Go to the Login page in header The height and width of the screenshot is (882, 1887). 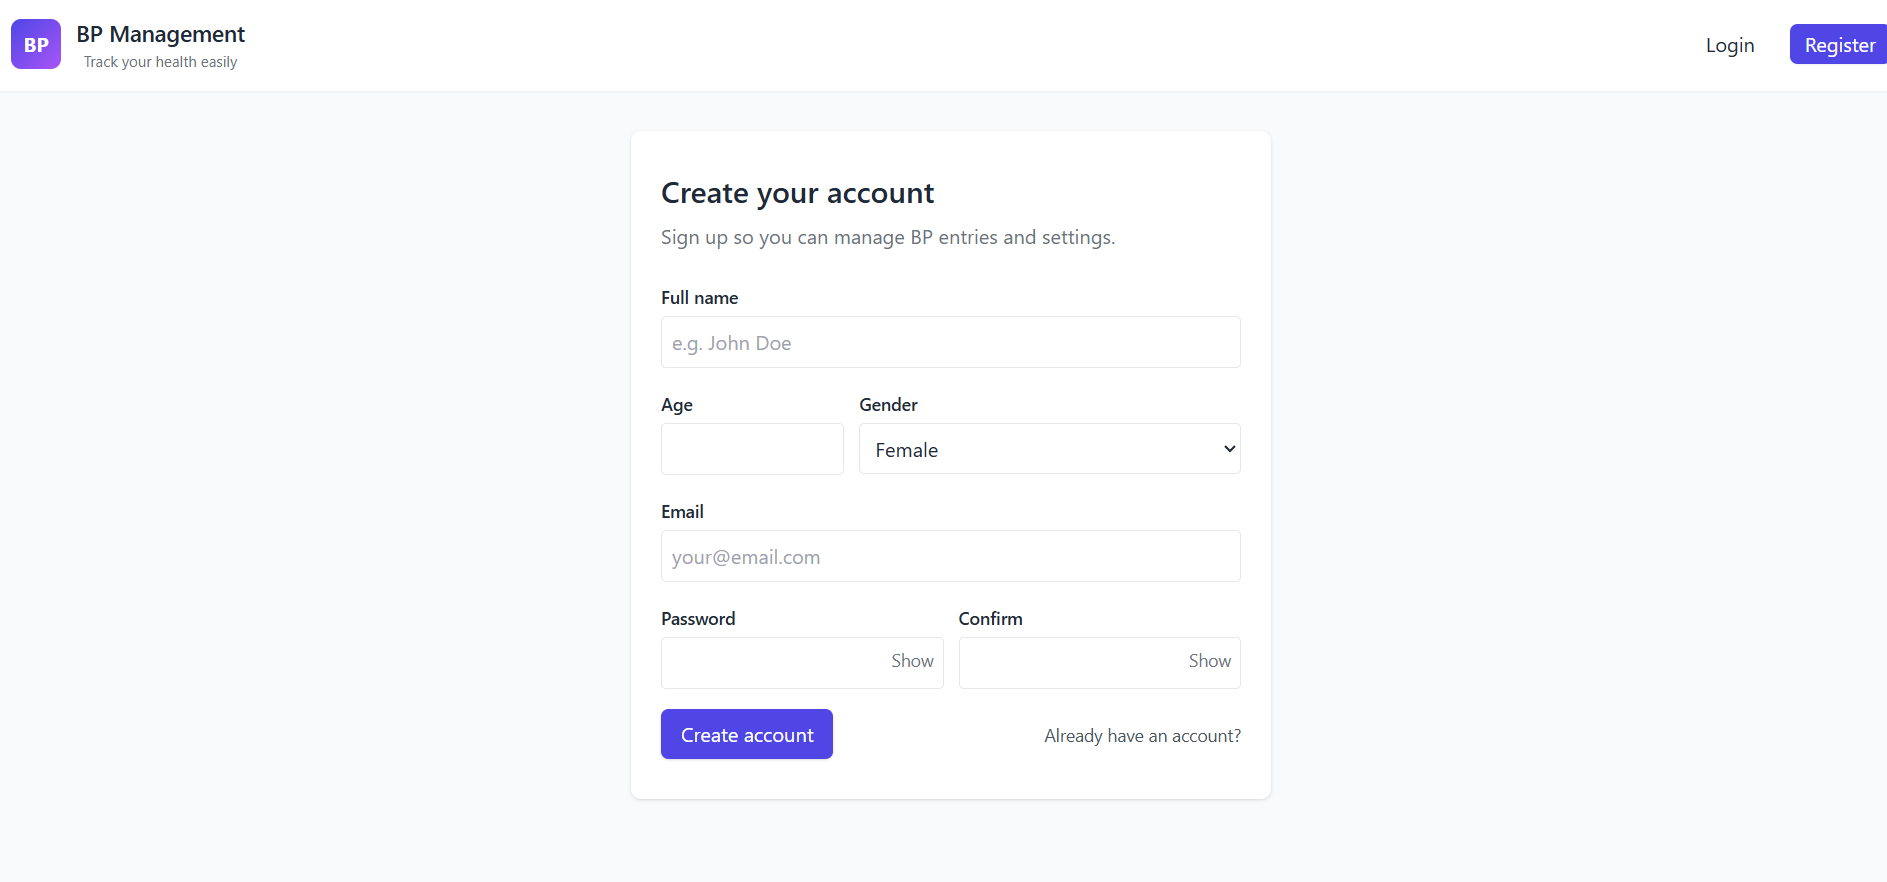(1729, 45)
